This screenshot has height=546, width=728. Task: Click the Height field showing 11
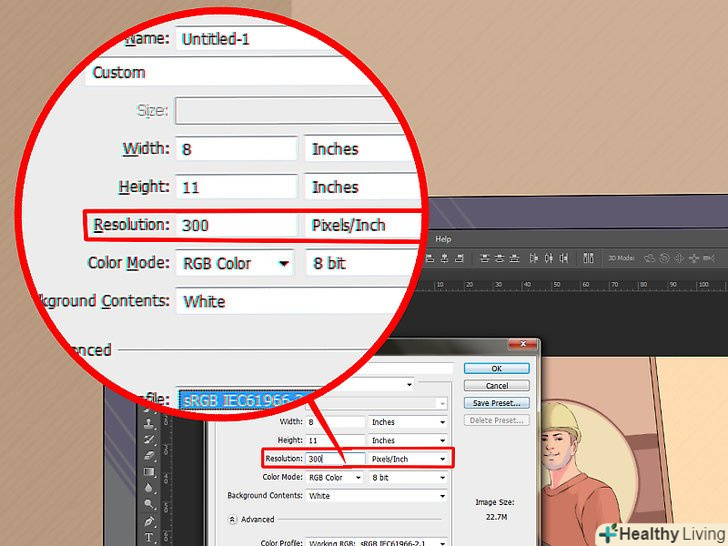pos(335,440)
